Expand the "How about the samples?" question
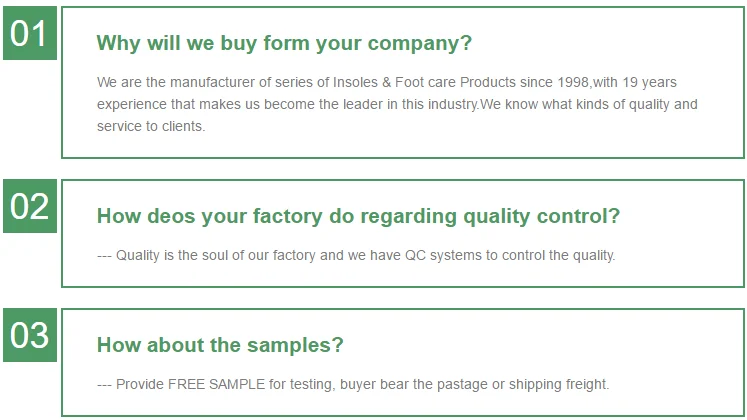The height and width of the screenshot is (420, 747). point(220,345)
